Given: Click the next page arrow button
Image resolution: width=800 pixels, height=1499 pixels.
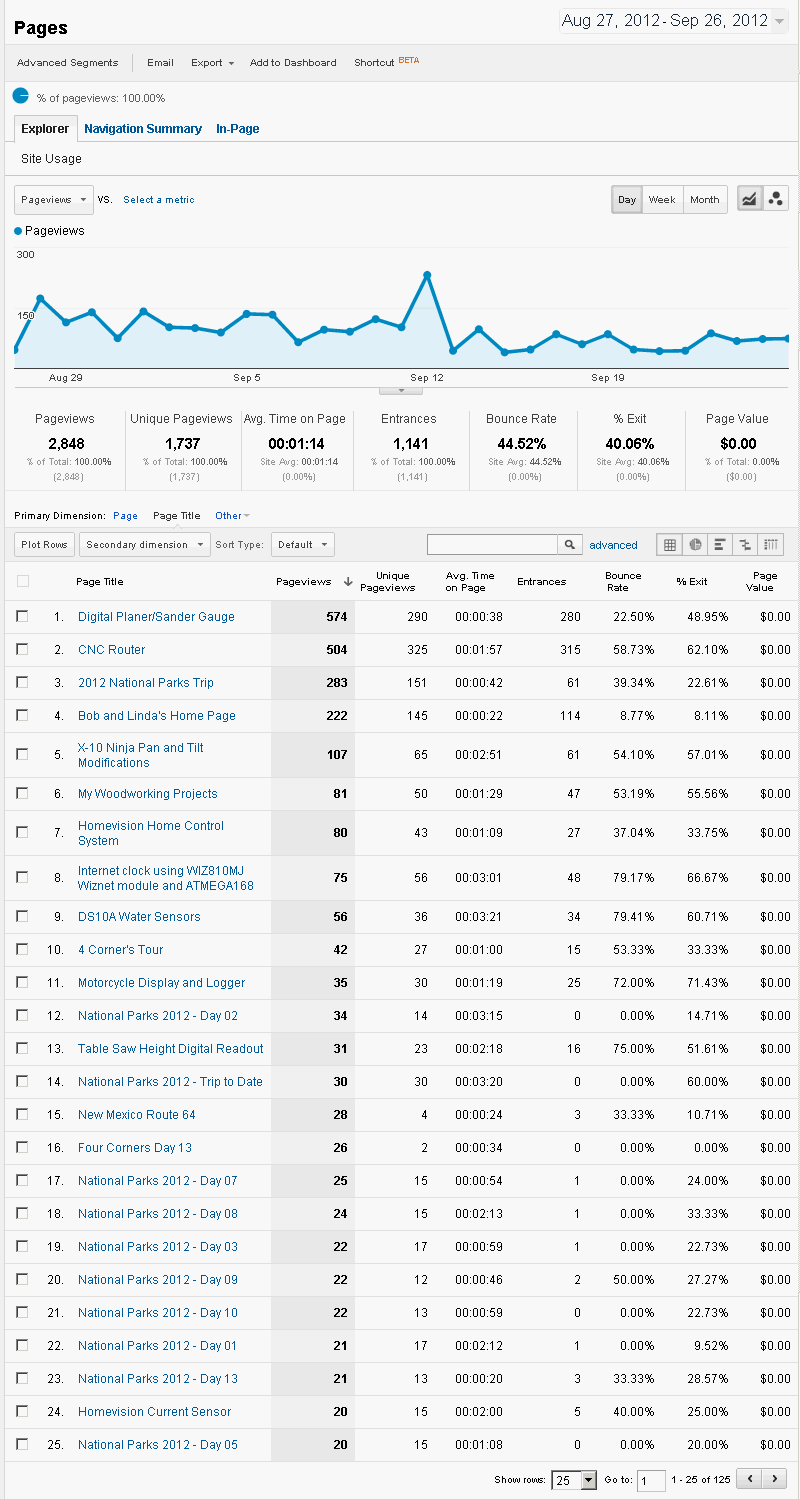Looking at the screenshot, I should 775,1478.
